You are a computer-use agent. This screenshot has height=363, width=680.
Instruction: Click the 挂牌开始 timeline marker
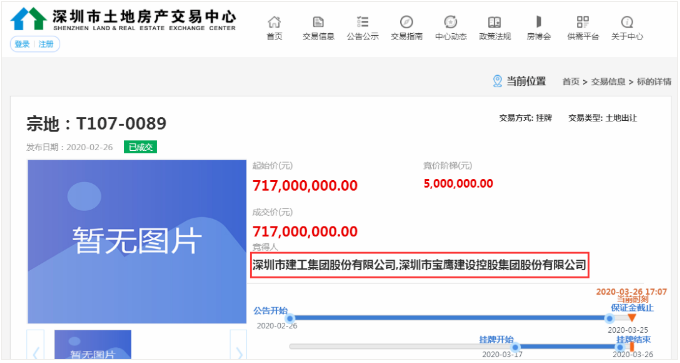[516, 347]
